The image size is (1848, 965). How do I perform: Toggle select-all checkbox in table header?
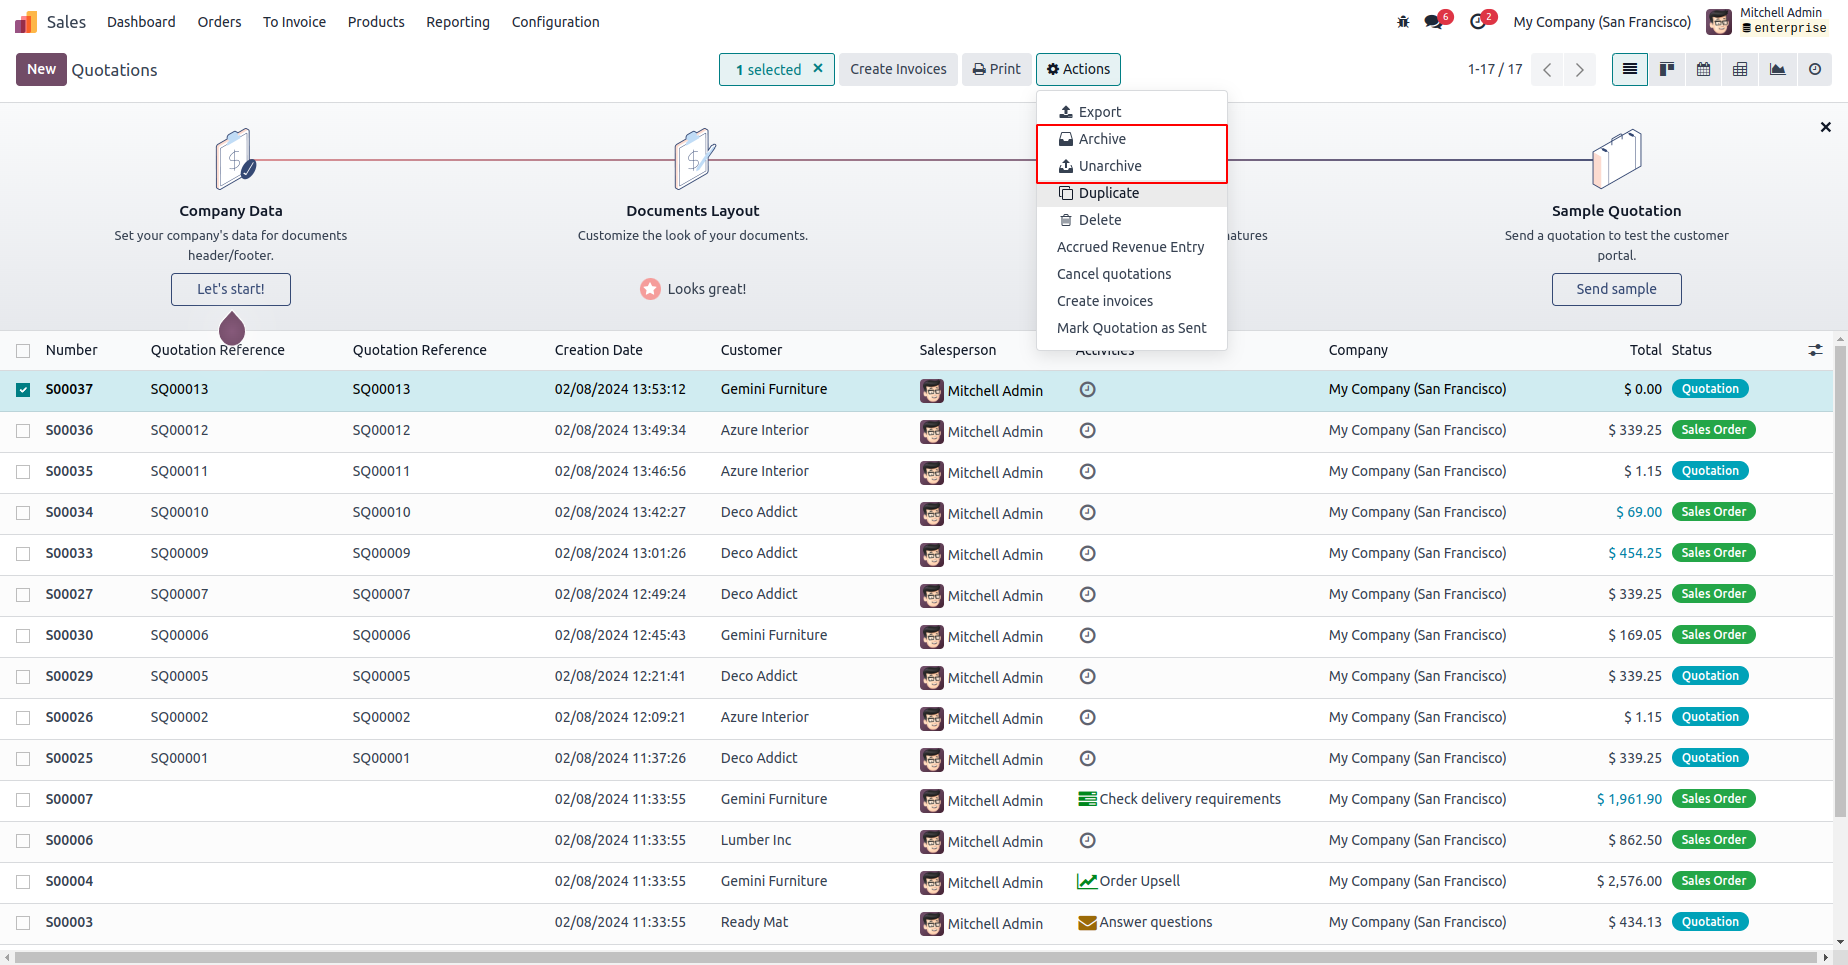[23, 351]
